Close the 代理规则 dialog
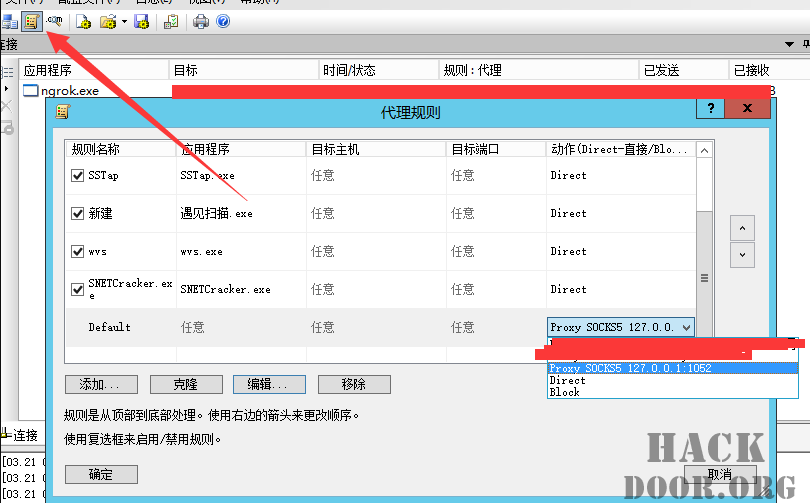Image resolution: width=810 pixels, height=503 pixels. coord(747,108)
